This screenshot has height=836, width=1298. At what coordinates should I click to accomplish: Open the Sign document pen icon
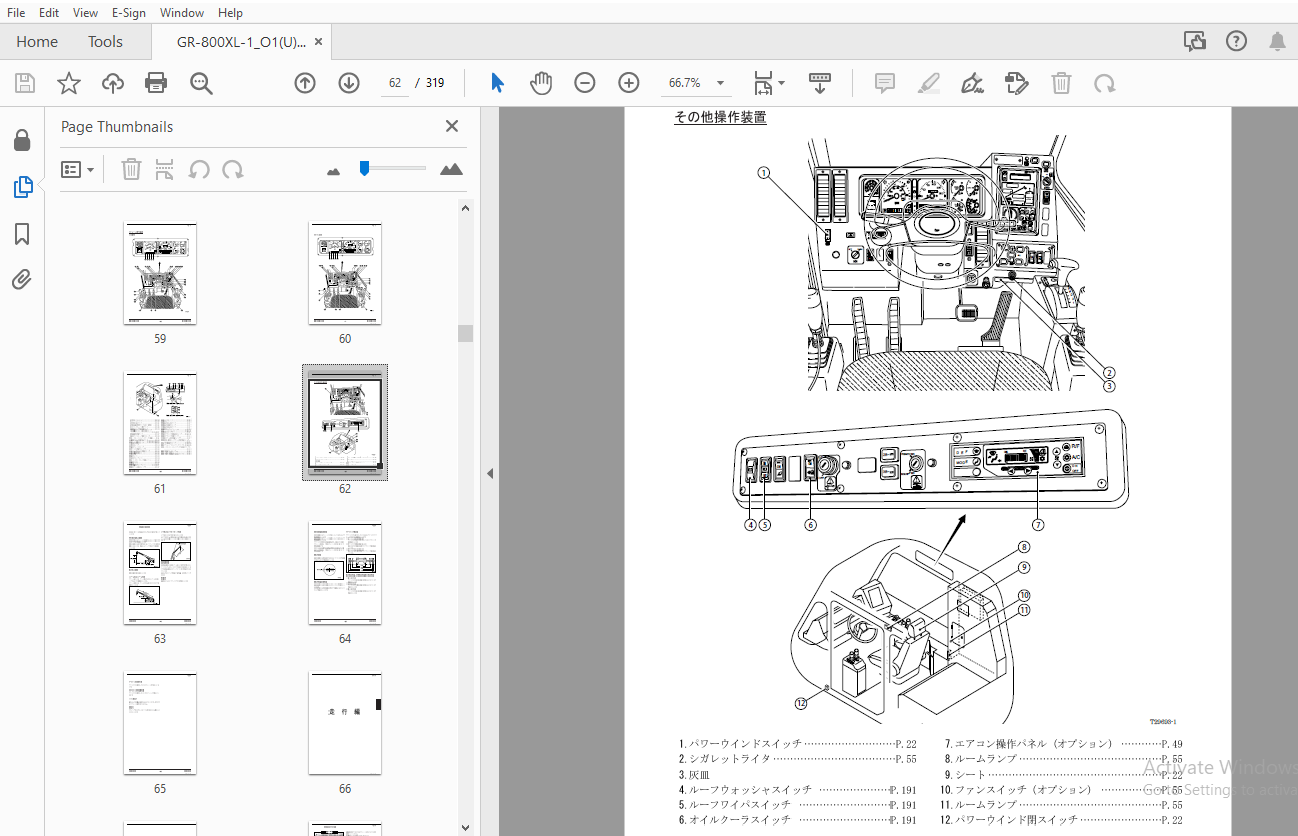[x=972, y=83]
